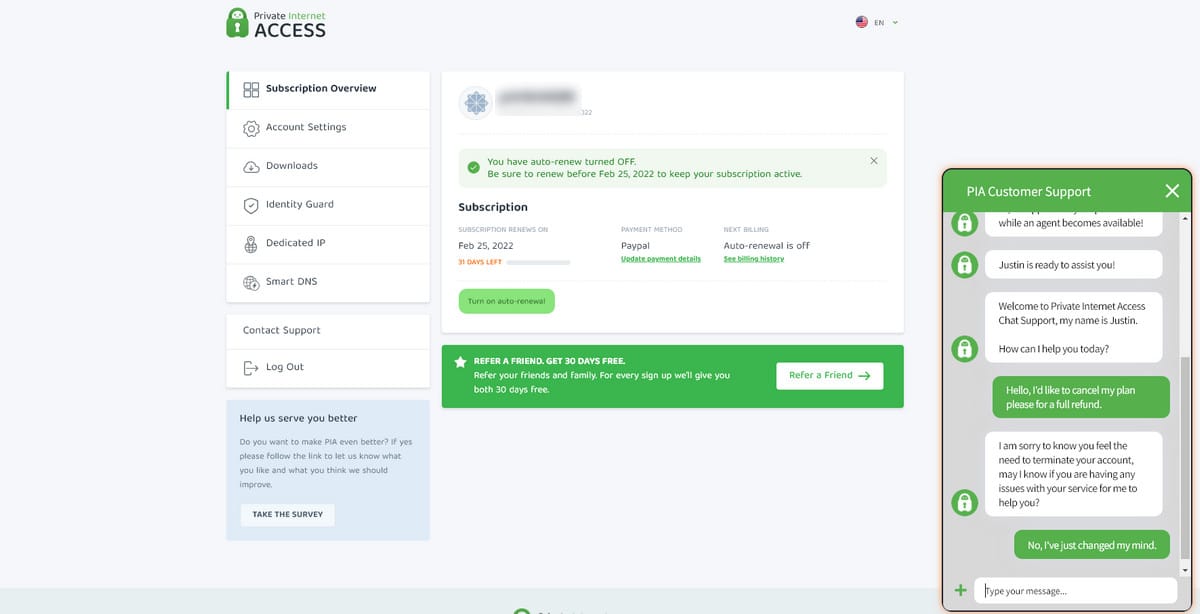This screenshot has width=1200, height=614.
Task: Click PIA Customer Support chat title
Action: (x=1028, y=191)
